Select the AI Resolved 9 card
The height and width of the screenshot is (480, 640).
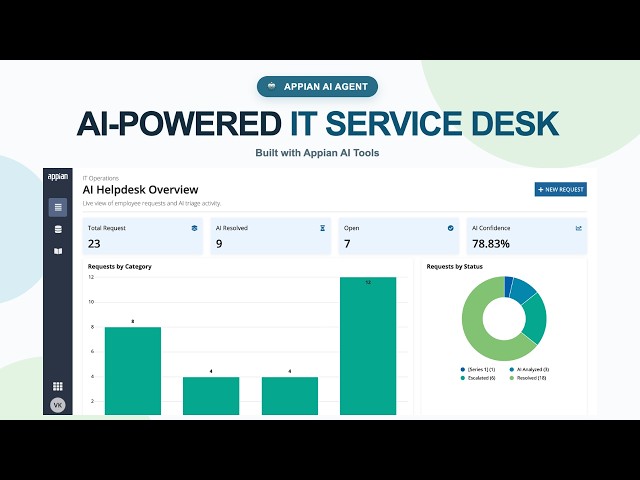(271, 236)
